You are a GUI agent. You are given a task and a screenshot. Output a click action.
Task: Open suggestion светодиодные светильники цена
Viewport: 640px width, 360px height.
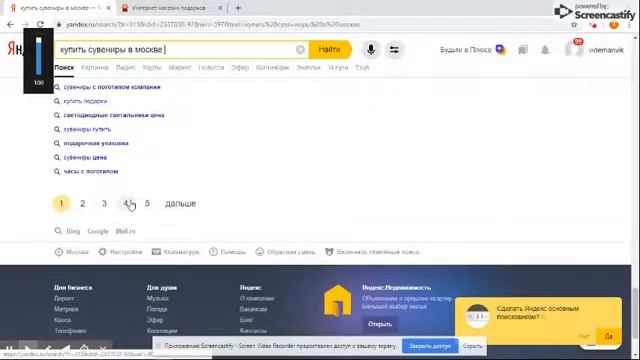tap(114, 115)
